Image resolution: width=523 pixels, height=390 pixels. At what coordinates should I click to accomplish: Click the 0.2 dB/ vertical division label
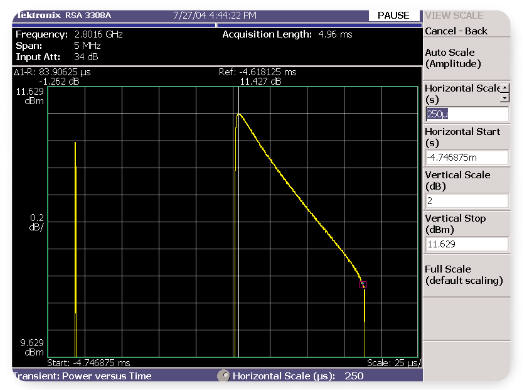tap(36, 223)
